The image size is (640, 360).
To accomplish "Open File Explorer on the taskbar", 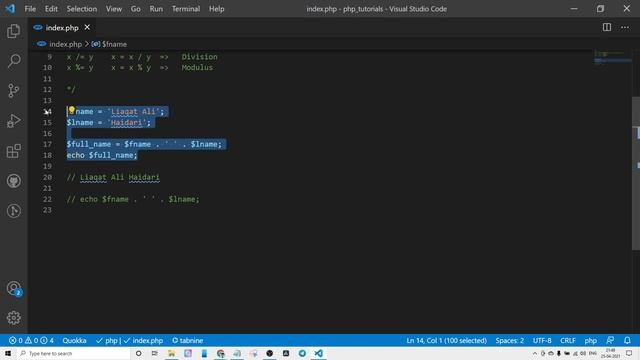I will coord(171,353).
